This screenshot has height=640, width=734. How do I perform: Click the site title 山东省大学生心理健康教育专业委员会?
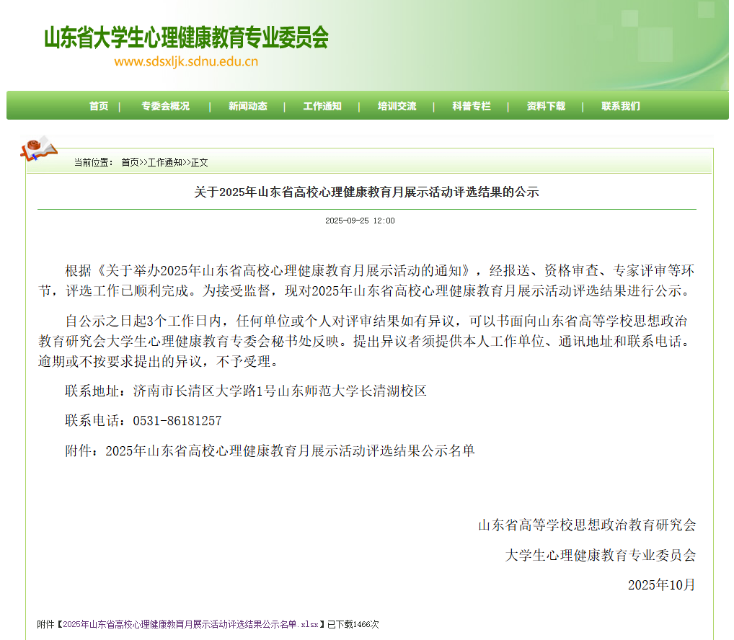click(186, 38)
